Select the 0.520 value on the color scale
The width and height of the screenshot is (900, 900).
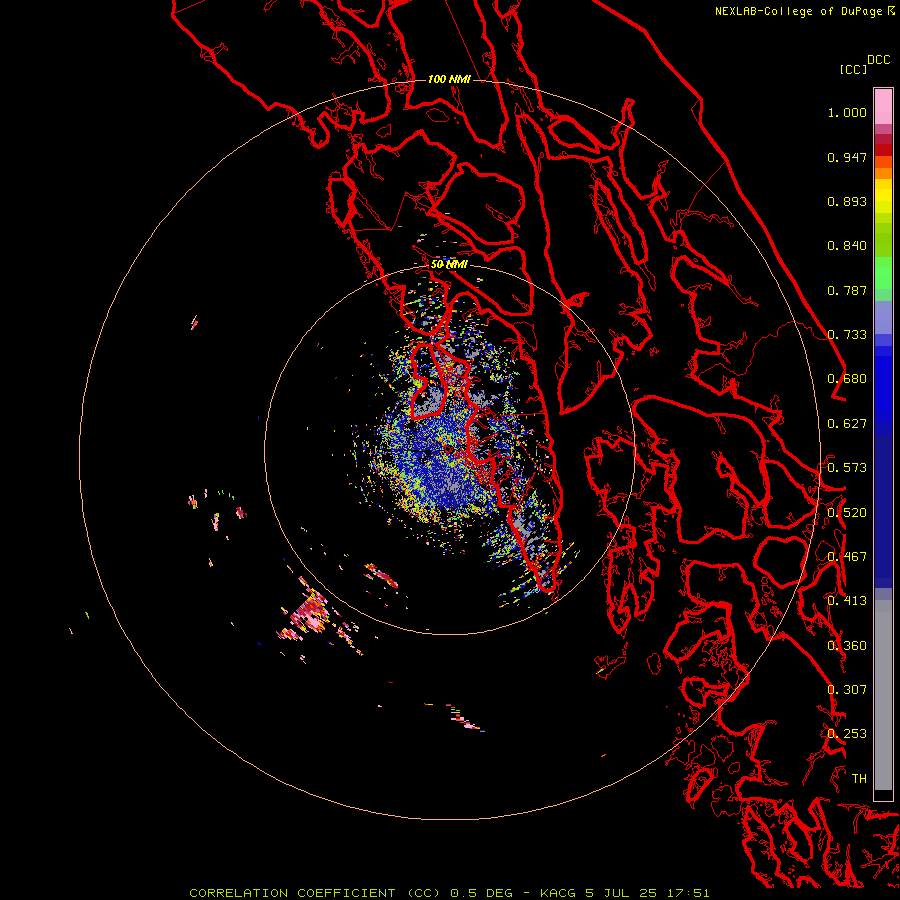847,513
